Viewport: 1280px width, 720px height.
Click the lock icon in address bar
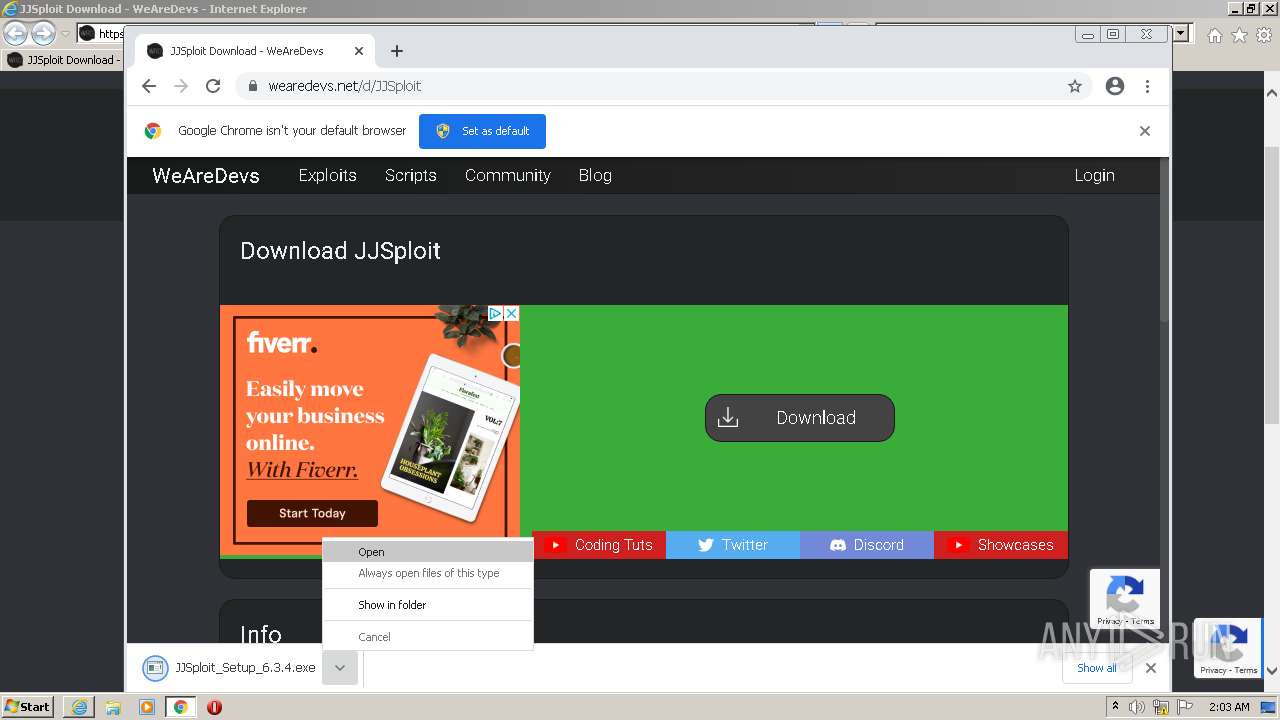pyautogui.click(x=253, y=86)
